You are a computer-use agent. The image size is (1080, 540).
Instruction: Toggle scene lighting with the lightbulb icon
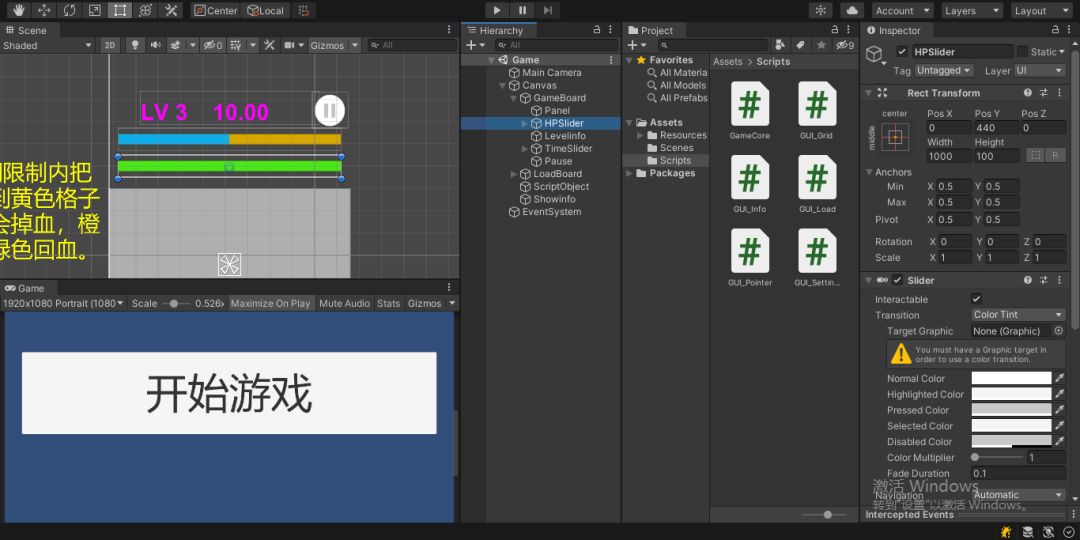click(x=133, y=45)
